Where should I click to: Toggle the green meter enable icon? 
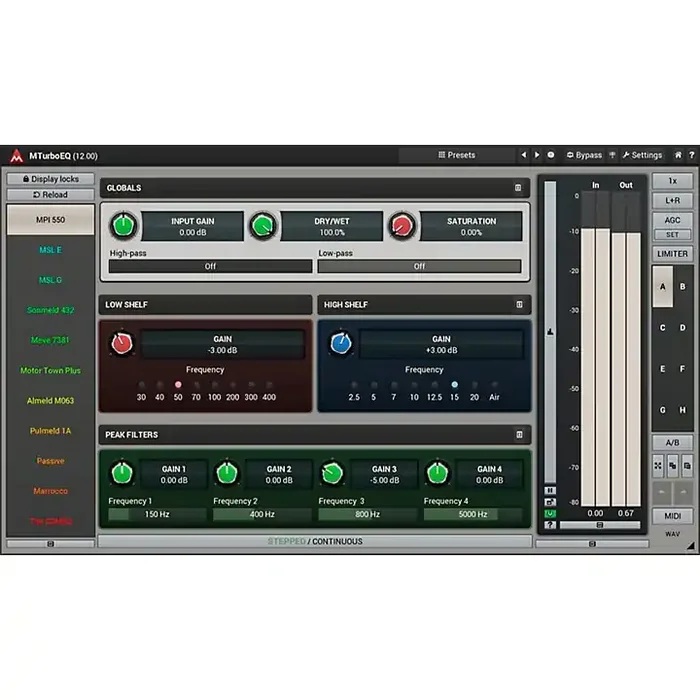coord(550,513)
